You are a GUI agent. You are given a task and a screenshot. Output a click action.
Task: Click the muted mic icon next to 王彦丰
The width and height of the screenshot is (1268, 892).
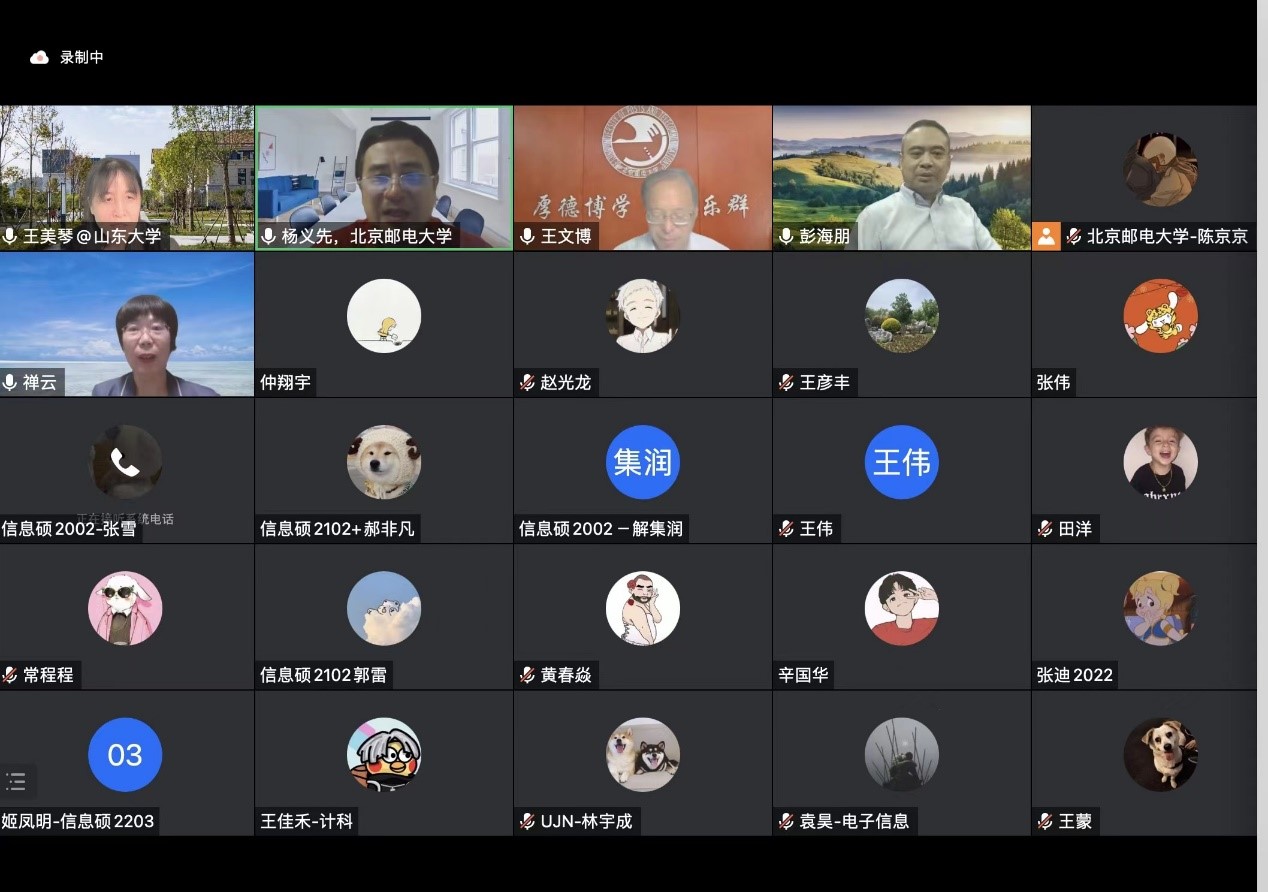tap(787, 382)
